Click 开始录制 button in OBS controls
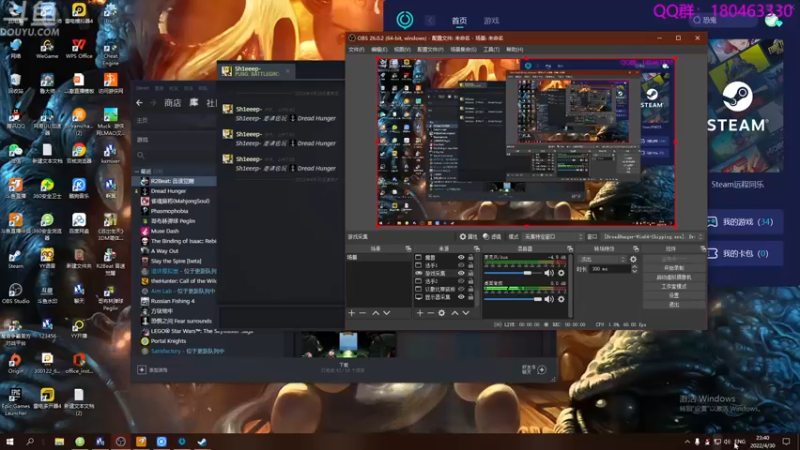Screen dimensions: 800x450 tap(674, 268)
